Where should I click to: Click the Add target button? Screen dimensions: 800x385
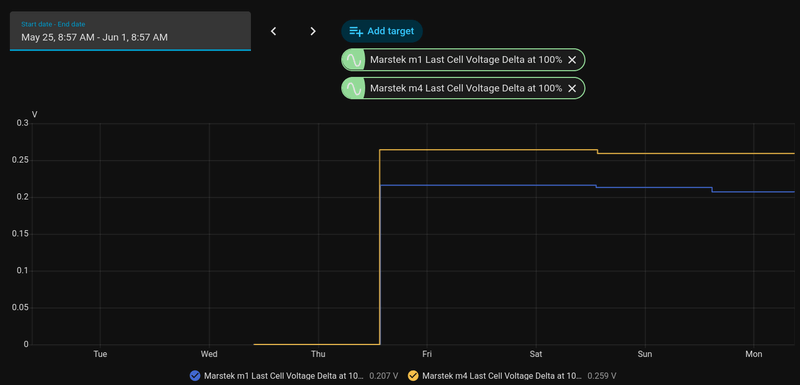click(x=382, y=31)
